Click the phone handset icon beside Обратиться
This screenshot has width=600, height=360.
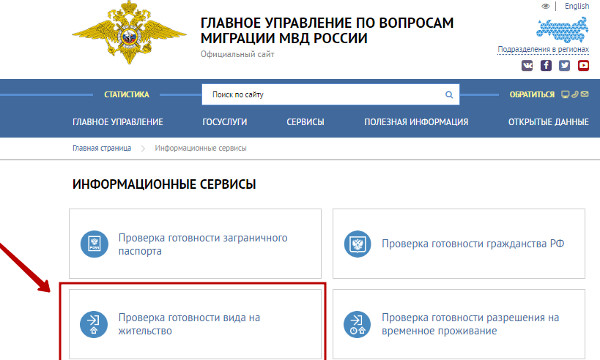pos(575,94)
